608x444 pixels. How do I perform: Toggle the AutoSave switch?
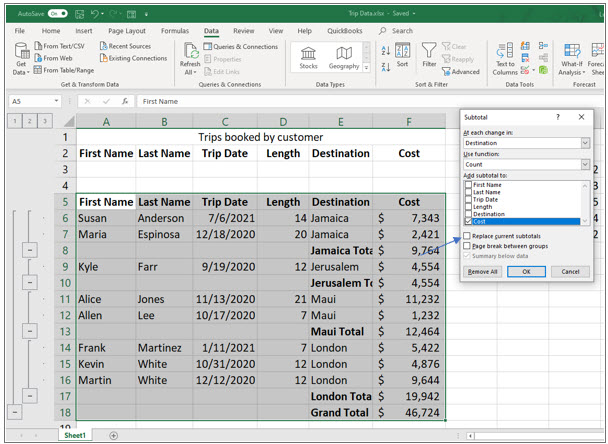(58, 14)
